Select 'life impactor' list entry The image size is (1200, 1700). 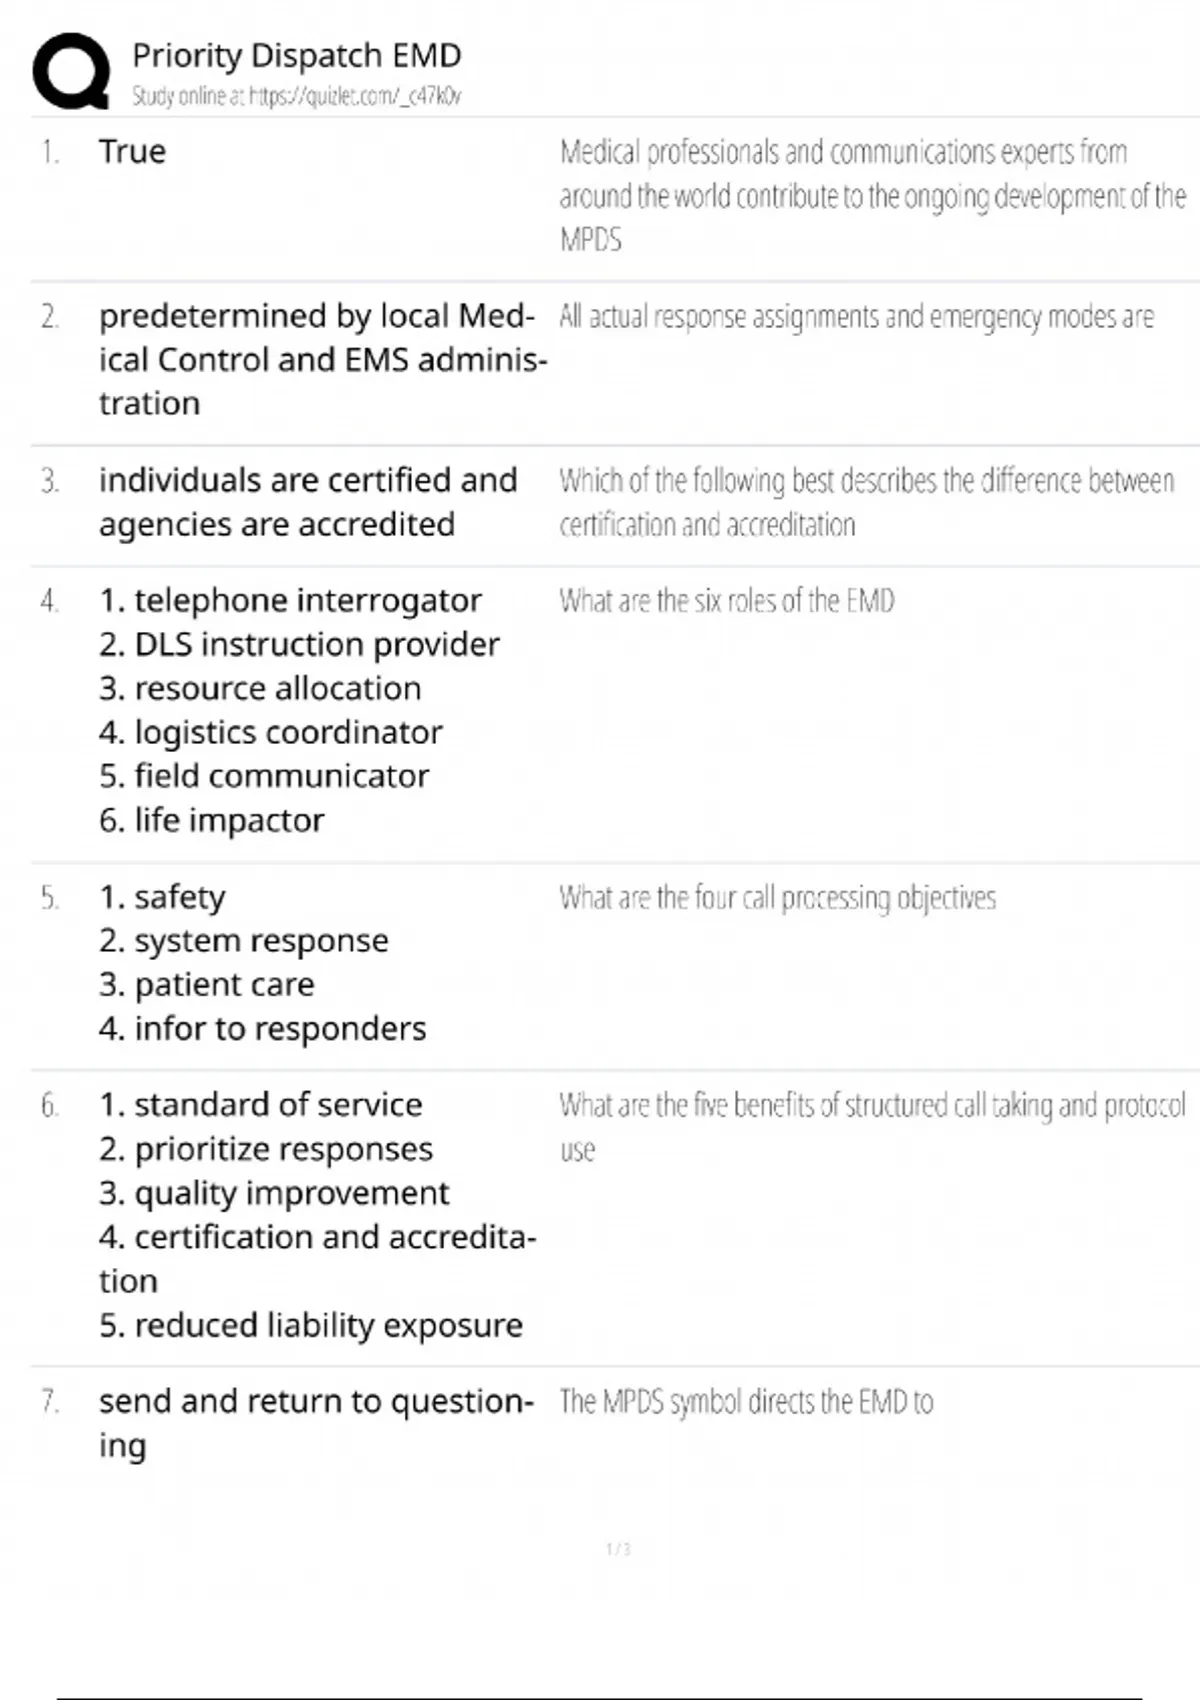click(x=211, y=820)
